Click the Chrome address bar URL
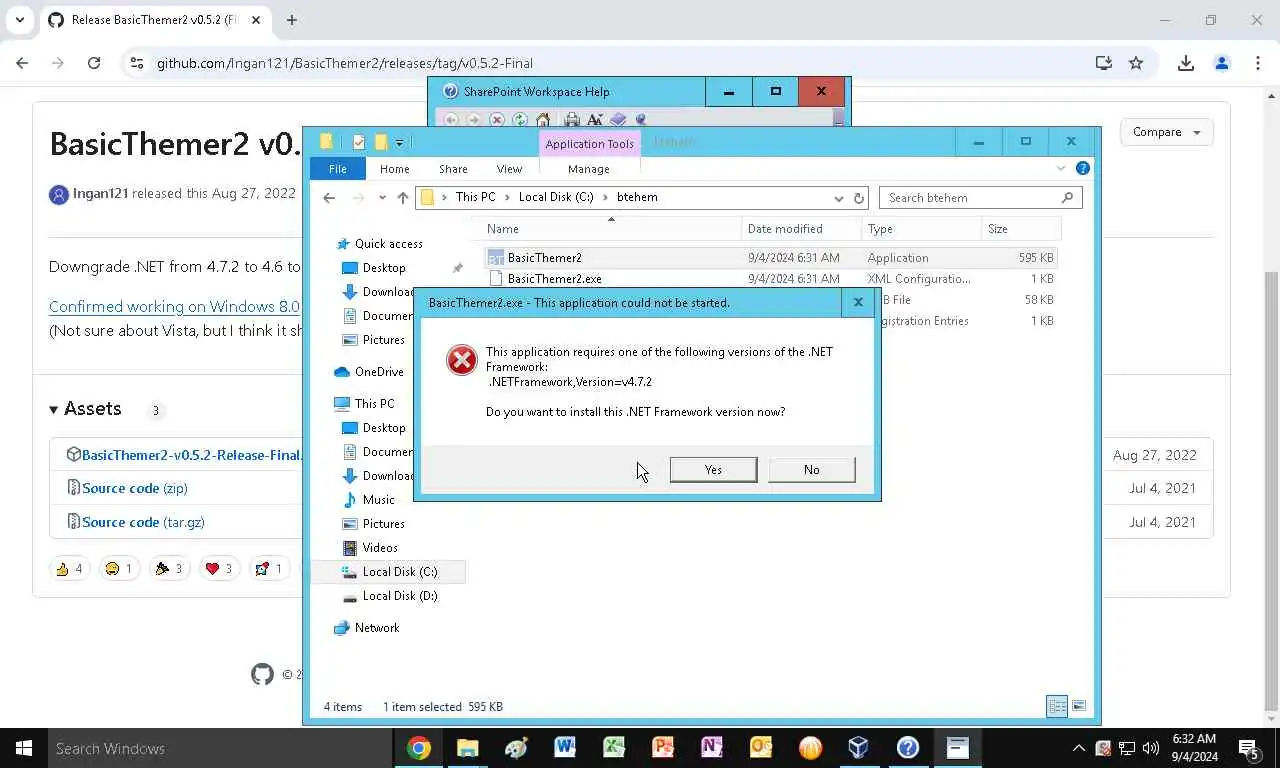 click(x=344, y=63)
